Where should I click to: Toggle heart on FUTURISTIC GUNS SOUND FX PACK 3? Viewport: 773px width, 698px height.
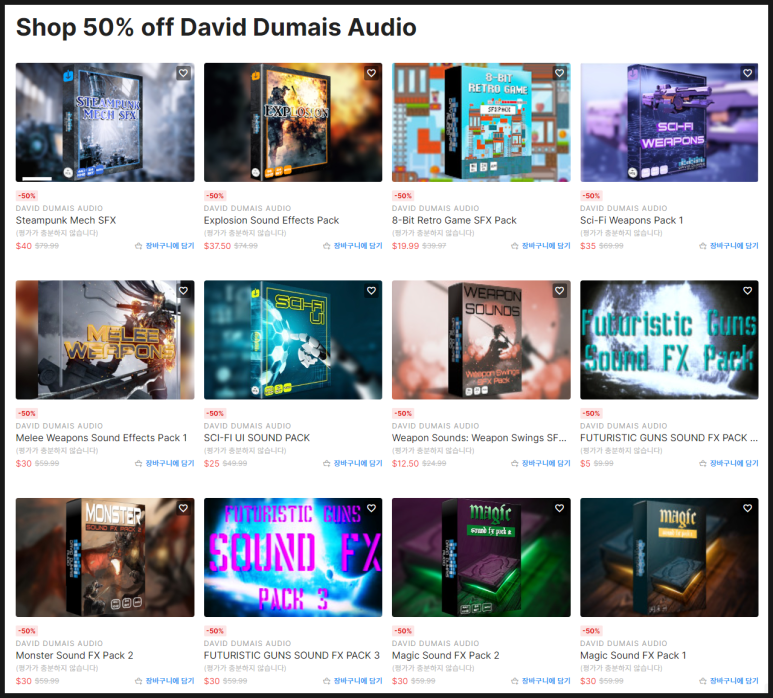coord(371,508)
